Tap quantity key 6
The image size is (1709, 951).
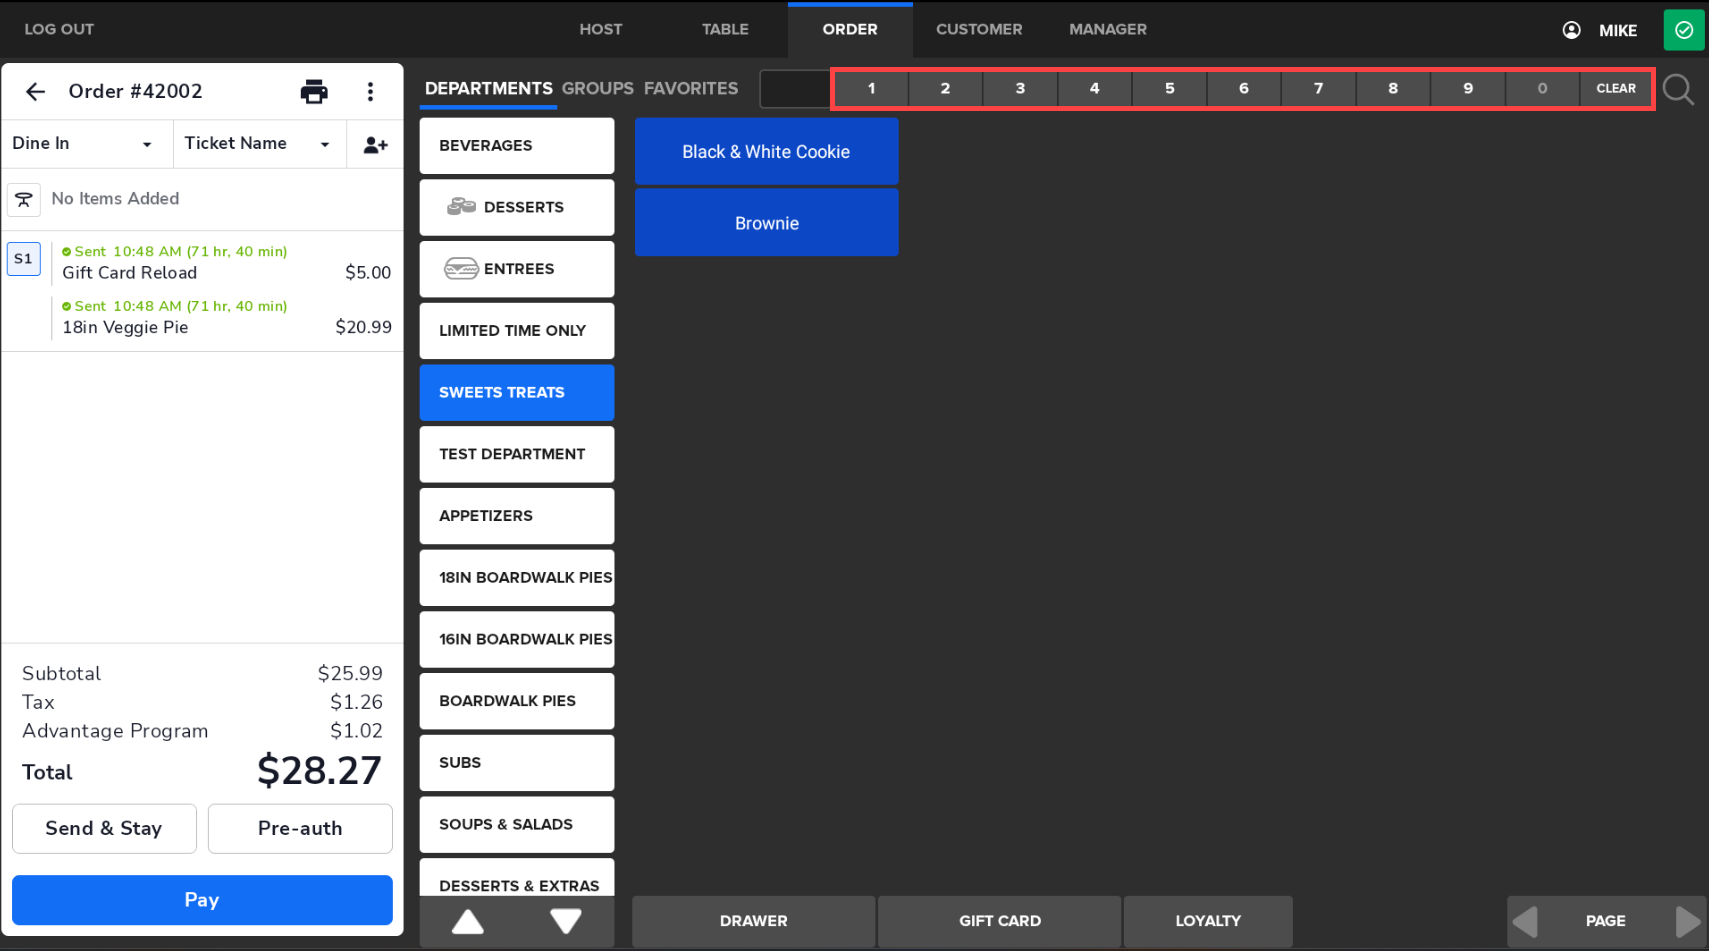[x=1243, y=89]
